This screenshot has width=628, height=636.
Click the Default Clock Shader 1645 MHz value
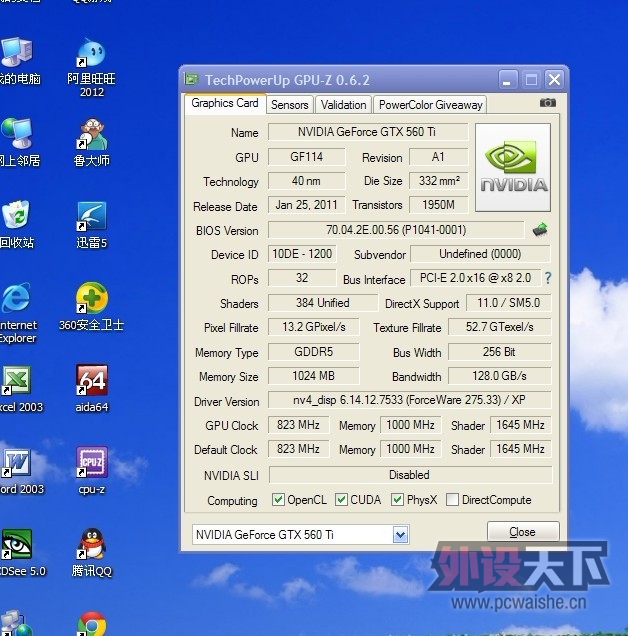point(520,449)
